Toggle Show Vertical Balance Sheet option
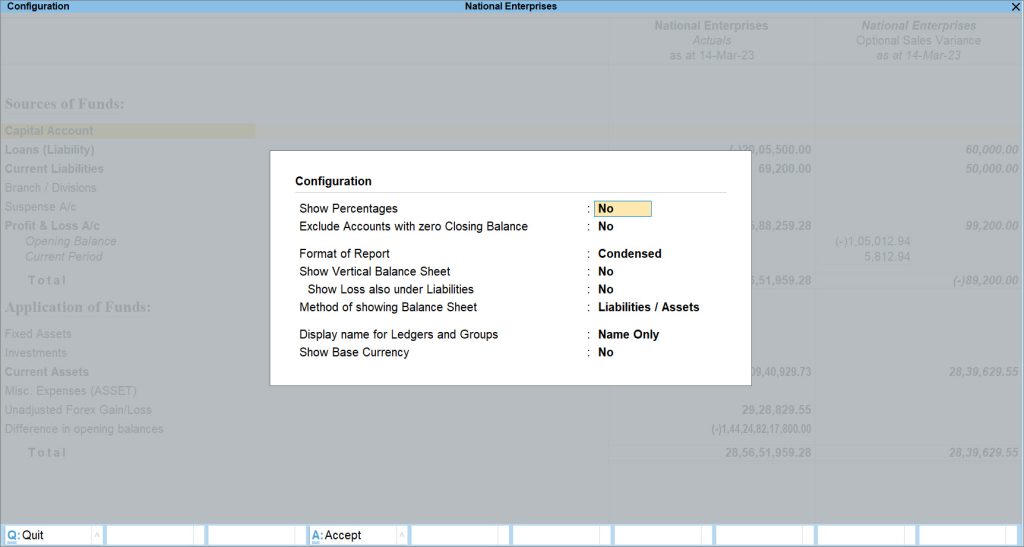 pyautogui.click(x=605, y=272)
